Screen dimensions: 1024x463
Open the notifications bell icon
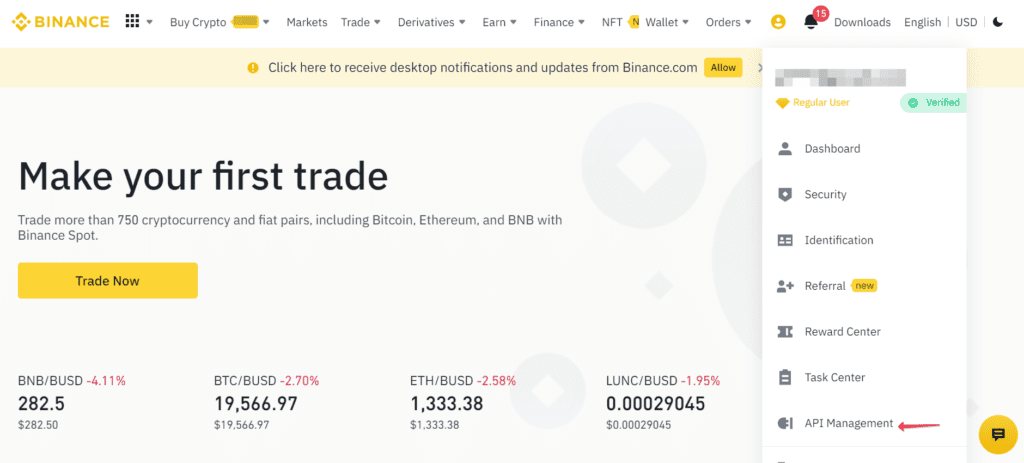click(810, 22)
